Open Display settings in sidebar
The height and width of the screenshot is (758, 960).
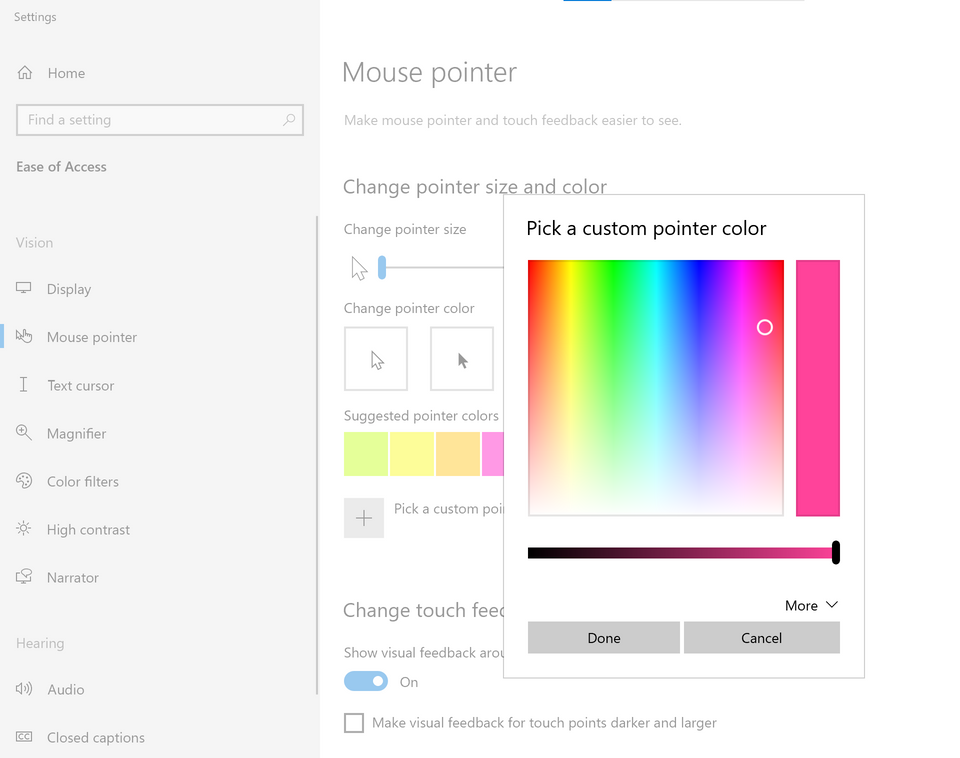point(68,289)
